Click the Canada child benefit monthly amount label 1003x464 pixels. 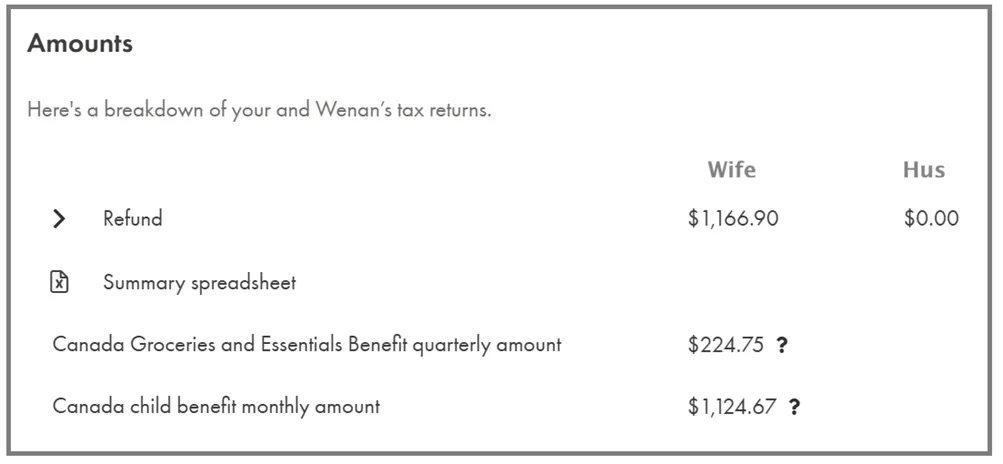point(216,408)
